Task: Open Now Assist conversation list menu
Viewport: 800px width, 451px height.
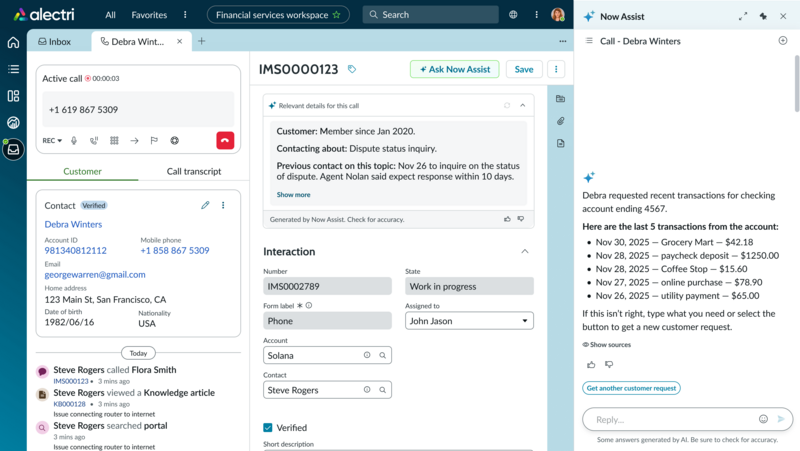Action: pyautogui.click(x=589, y=41)
